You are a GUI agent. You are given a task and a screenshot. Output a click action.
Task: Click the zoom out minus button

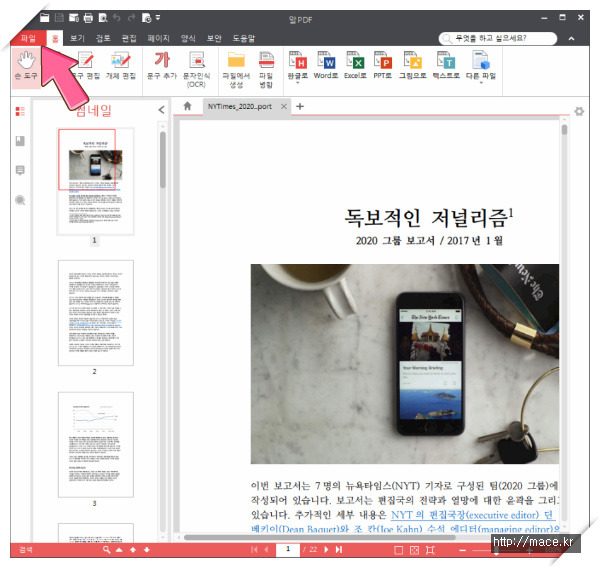463,550
